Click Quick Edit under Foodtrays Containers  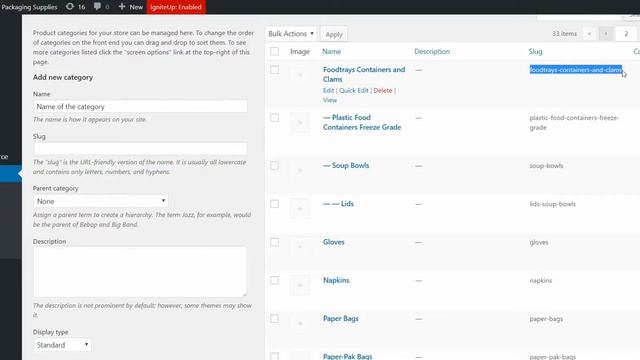tap(353, 90)
